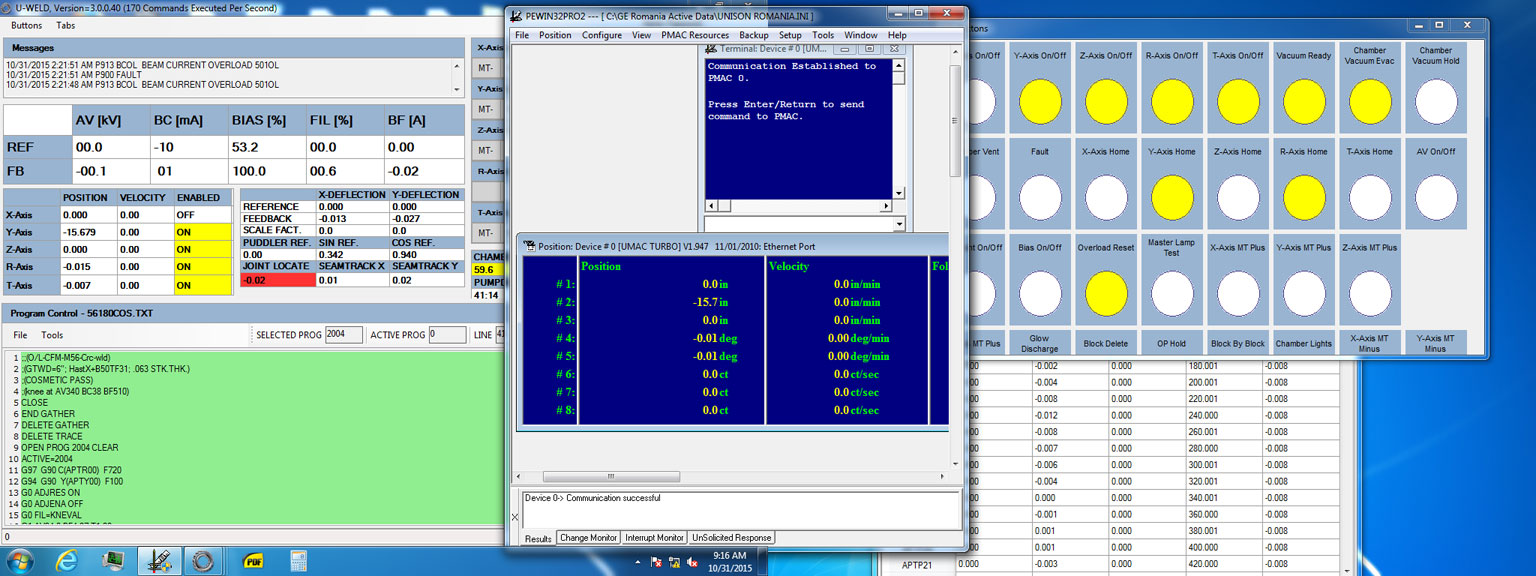Screen dimensions: 1536x576
Task: Toggle the Z-Axis On/Off indicator
Action: coord(1105,102)
